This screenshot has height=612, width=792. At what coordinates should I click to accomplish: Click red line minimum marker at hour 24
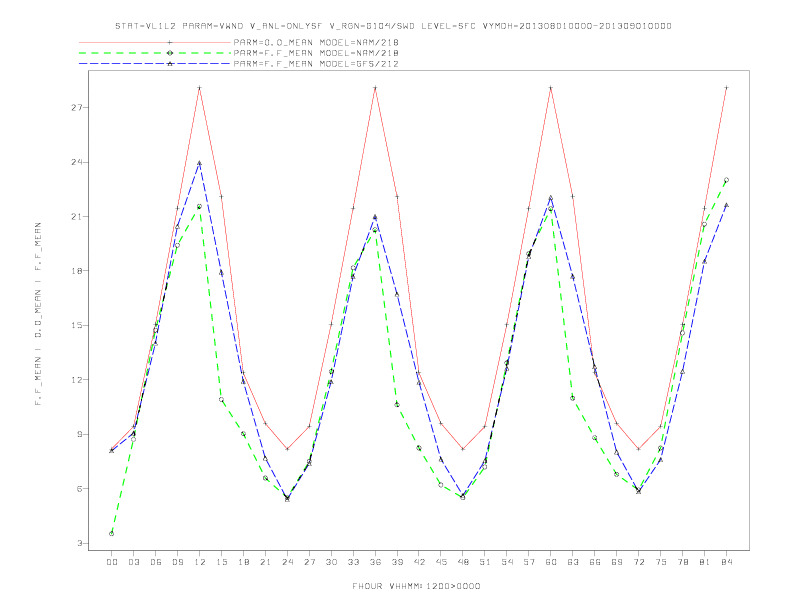click(287, 449)
